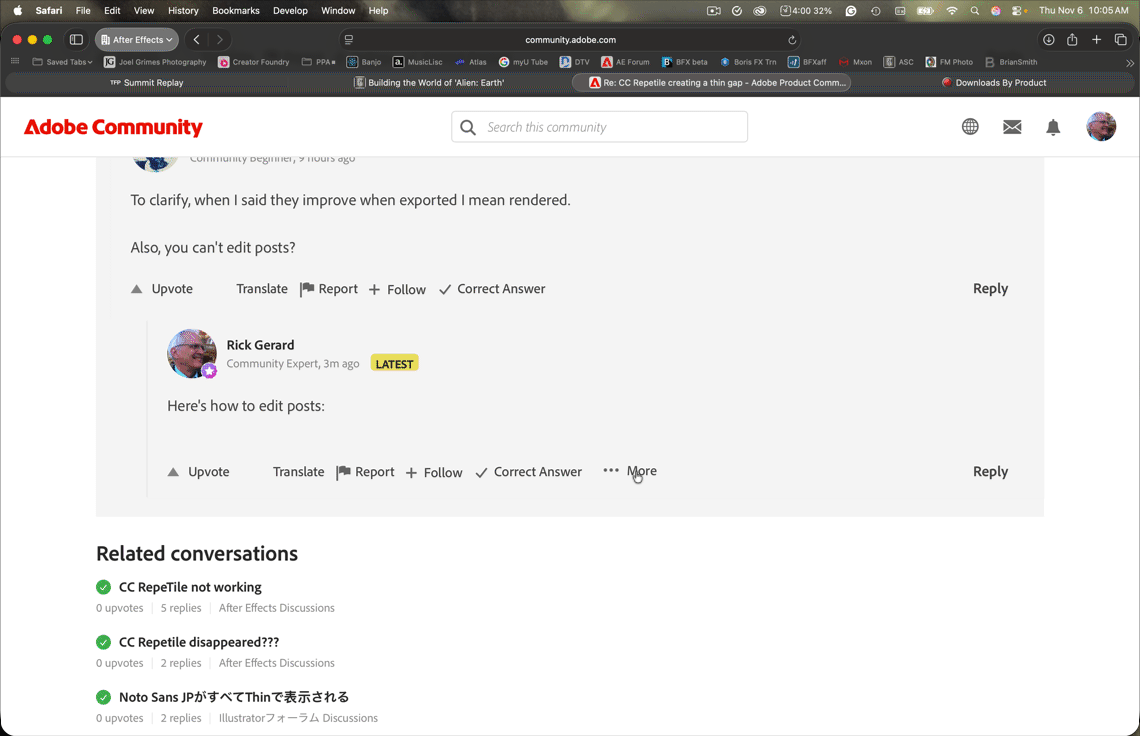Mark the clarification reply as Correct Answer

pyautogui.click(x=492, y=289)
